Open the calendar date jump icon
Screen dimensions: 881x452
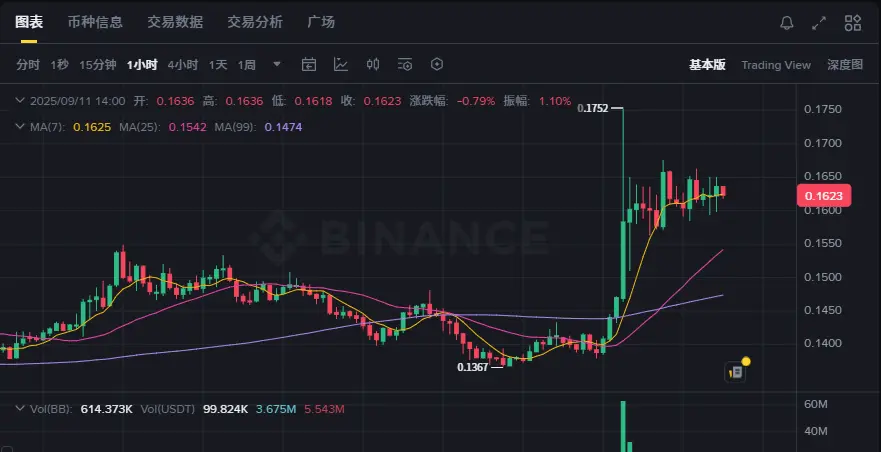pos(308,65)
